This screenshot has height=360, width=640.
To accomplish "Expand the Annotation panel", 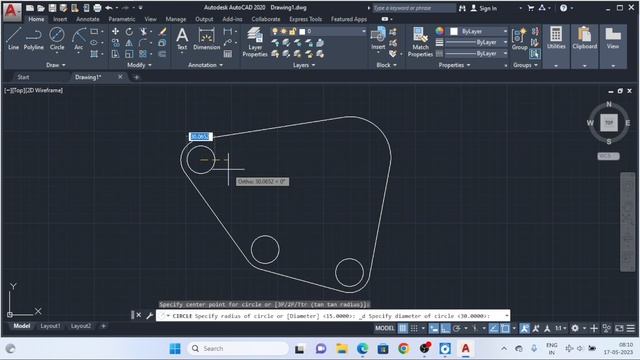I will tap(205, 65).
